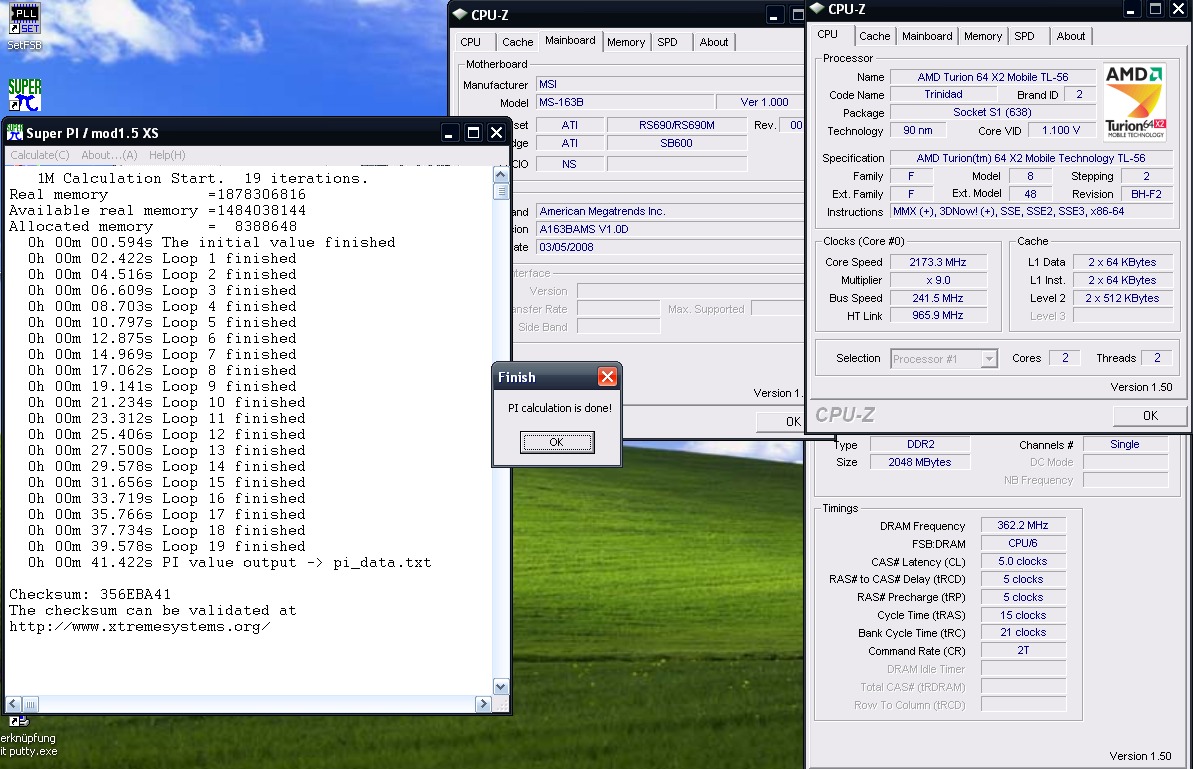Click the Super PI horizontal scrollbar left arrow
Viewport: 1193px width, 769px height.
click(14, 704)
